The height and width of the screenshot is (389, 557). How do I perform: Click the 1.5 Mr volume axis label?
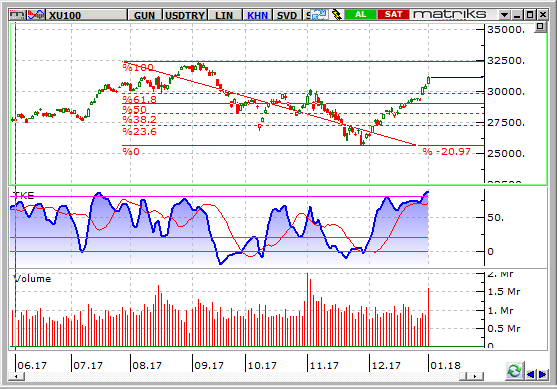coord(504,292)
